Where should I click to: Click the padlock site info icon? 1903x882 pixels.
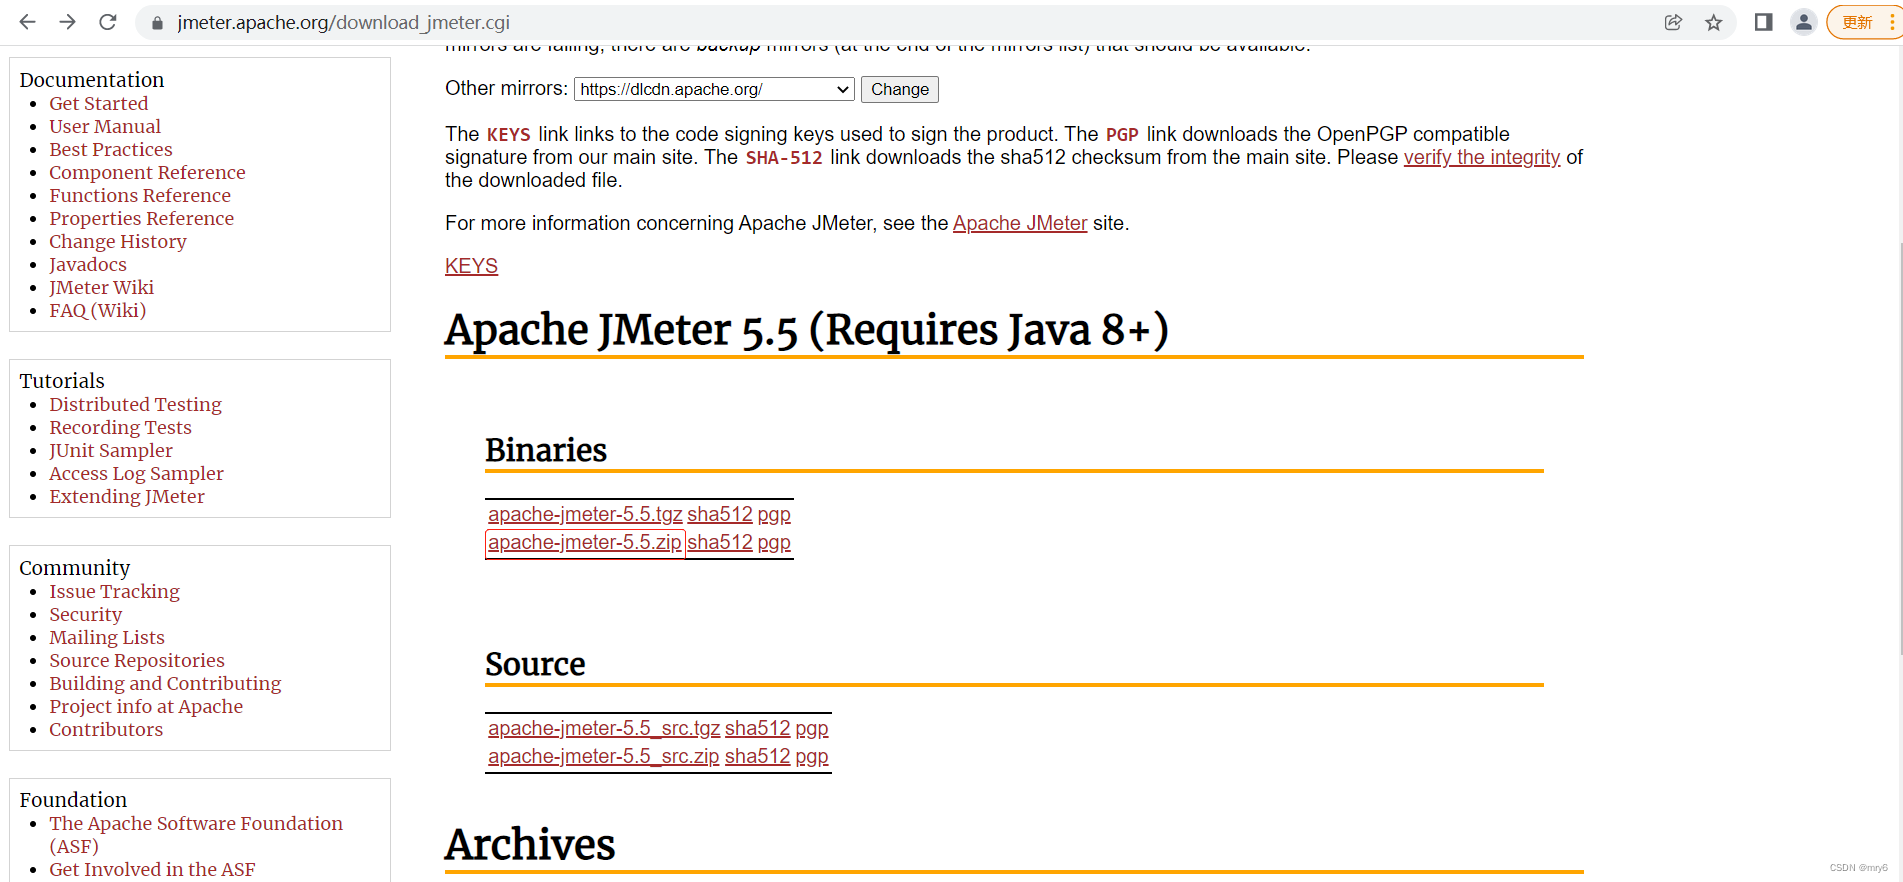click(x=156, y=22)
